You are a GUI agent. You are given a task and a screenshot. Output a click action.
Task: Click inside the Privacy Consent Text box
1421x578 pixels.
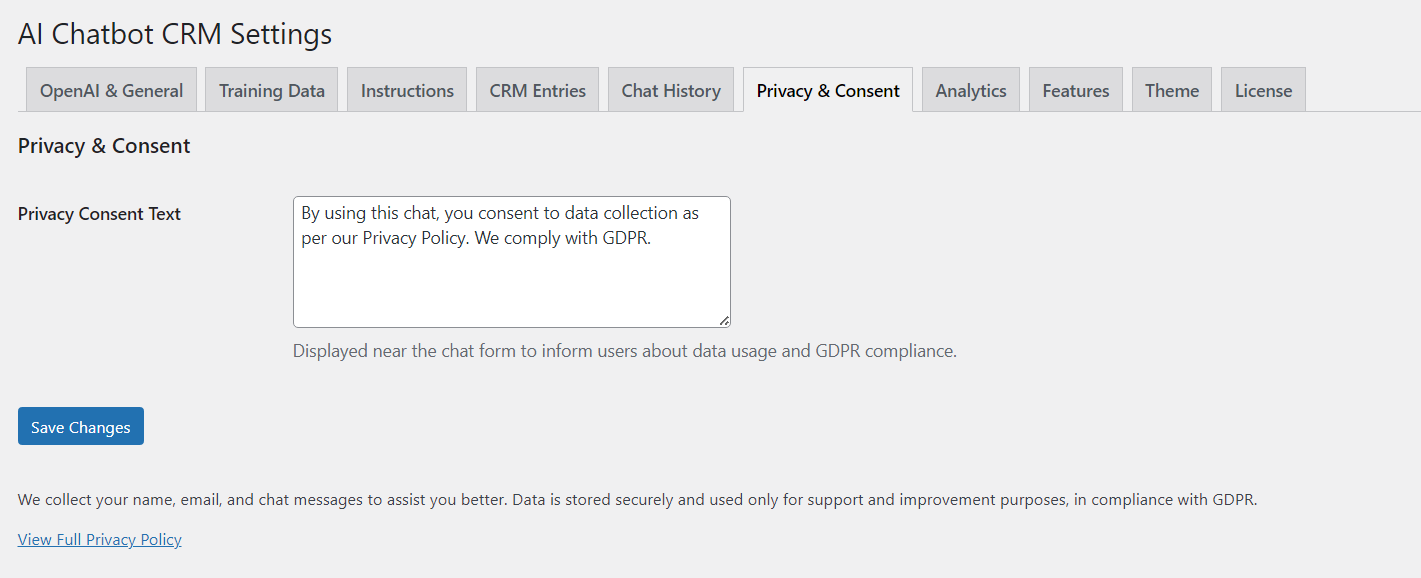(x=512, y=262)
